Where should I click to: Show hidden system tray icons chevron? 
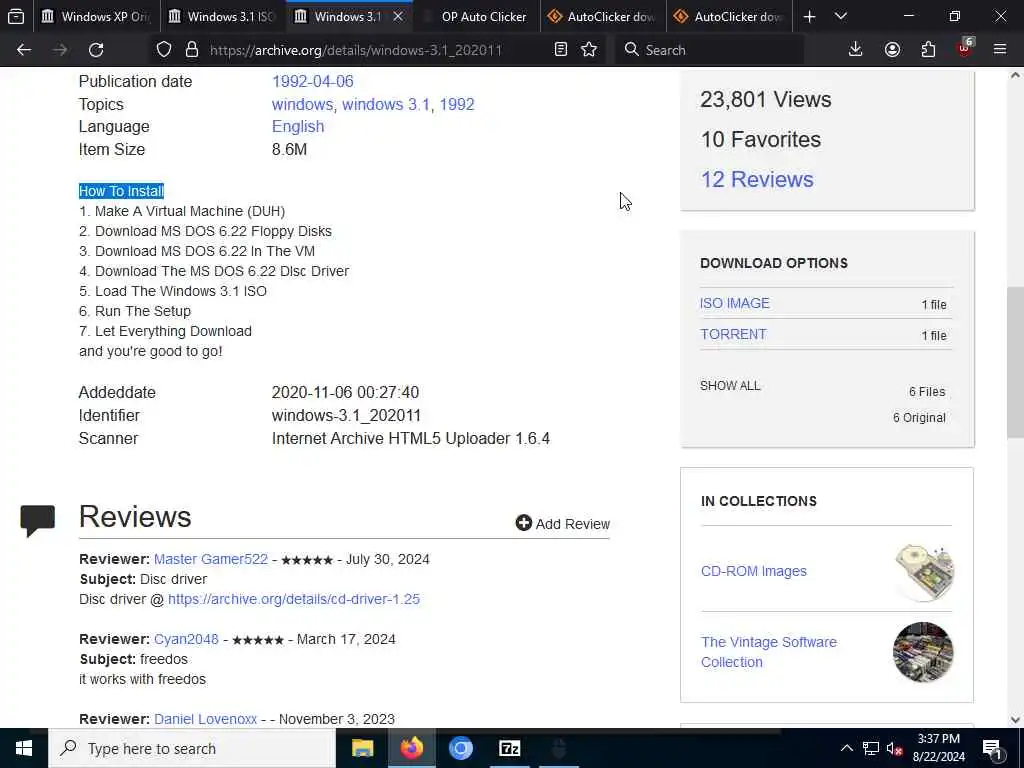coord(846,748)
